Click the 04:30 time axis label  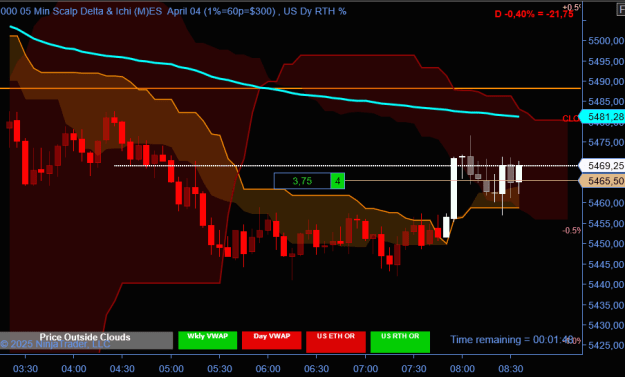click(122, 369)
